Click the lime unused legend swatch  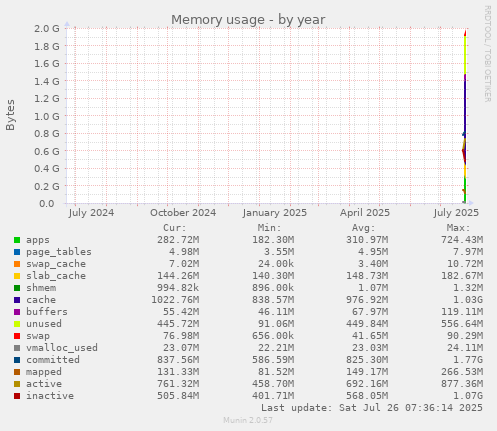click(x=17, y=324)
